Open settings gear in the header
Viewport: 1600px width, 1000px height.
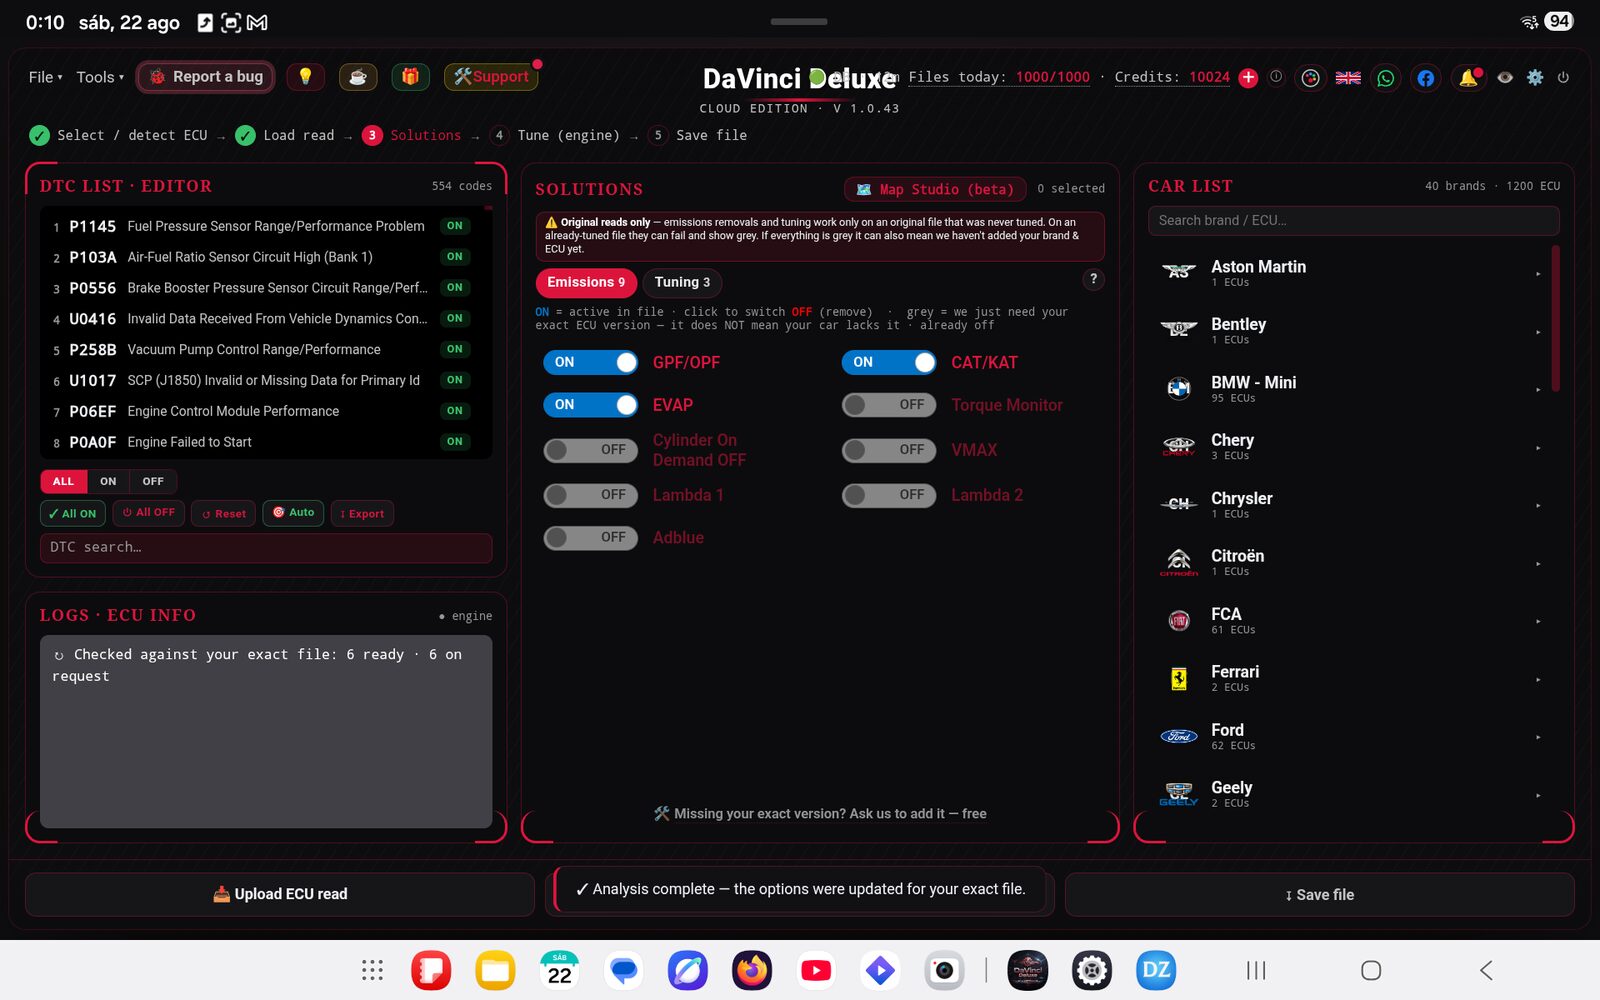tap(1535, 77)
